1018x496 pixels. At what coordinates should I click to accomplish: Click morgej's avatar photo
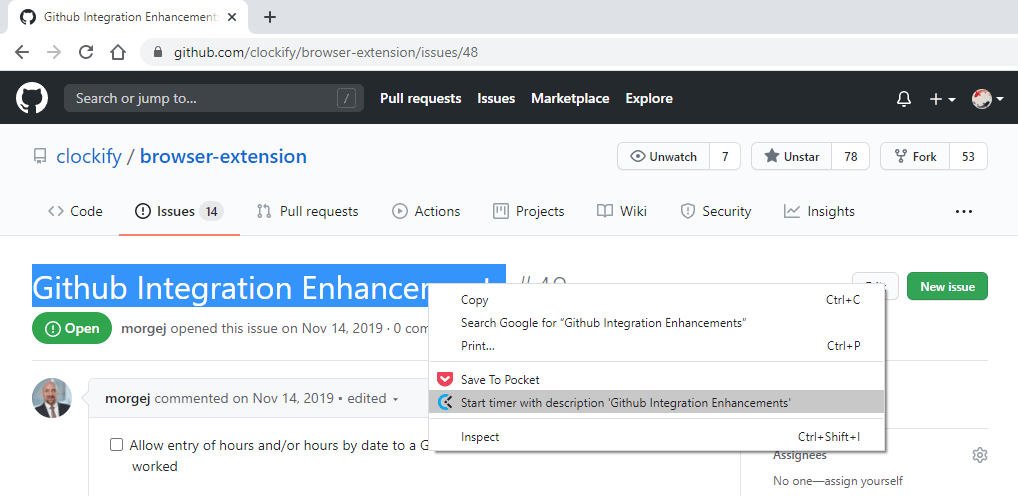(52, 398)
